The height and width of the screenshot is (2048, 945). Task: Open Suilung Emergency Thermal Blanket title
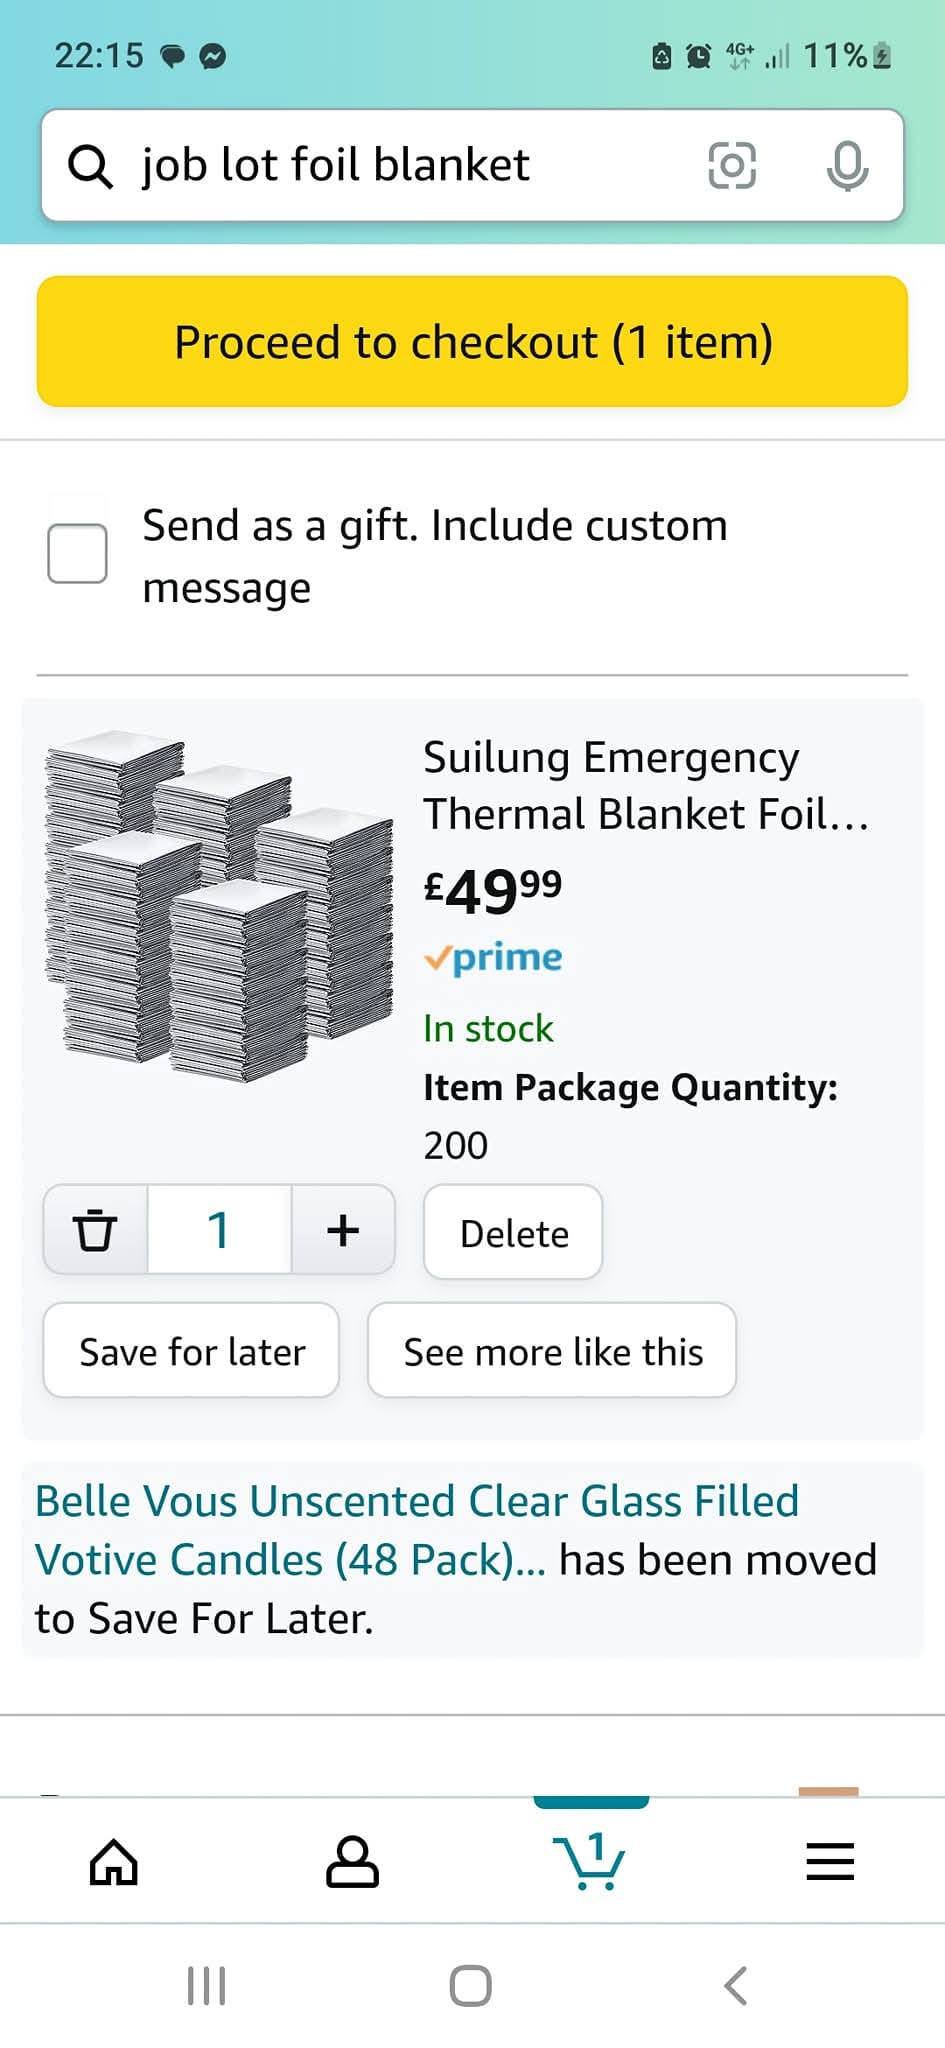click(646, 785)
